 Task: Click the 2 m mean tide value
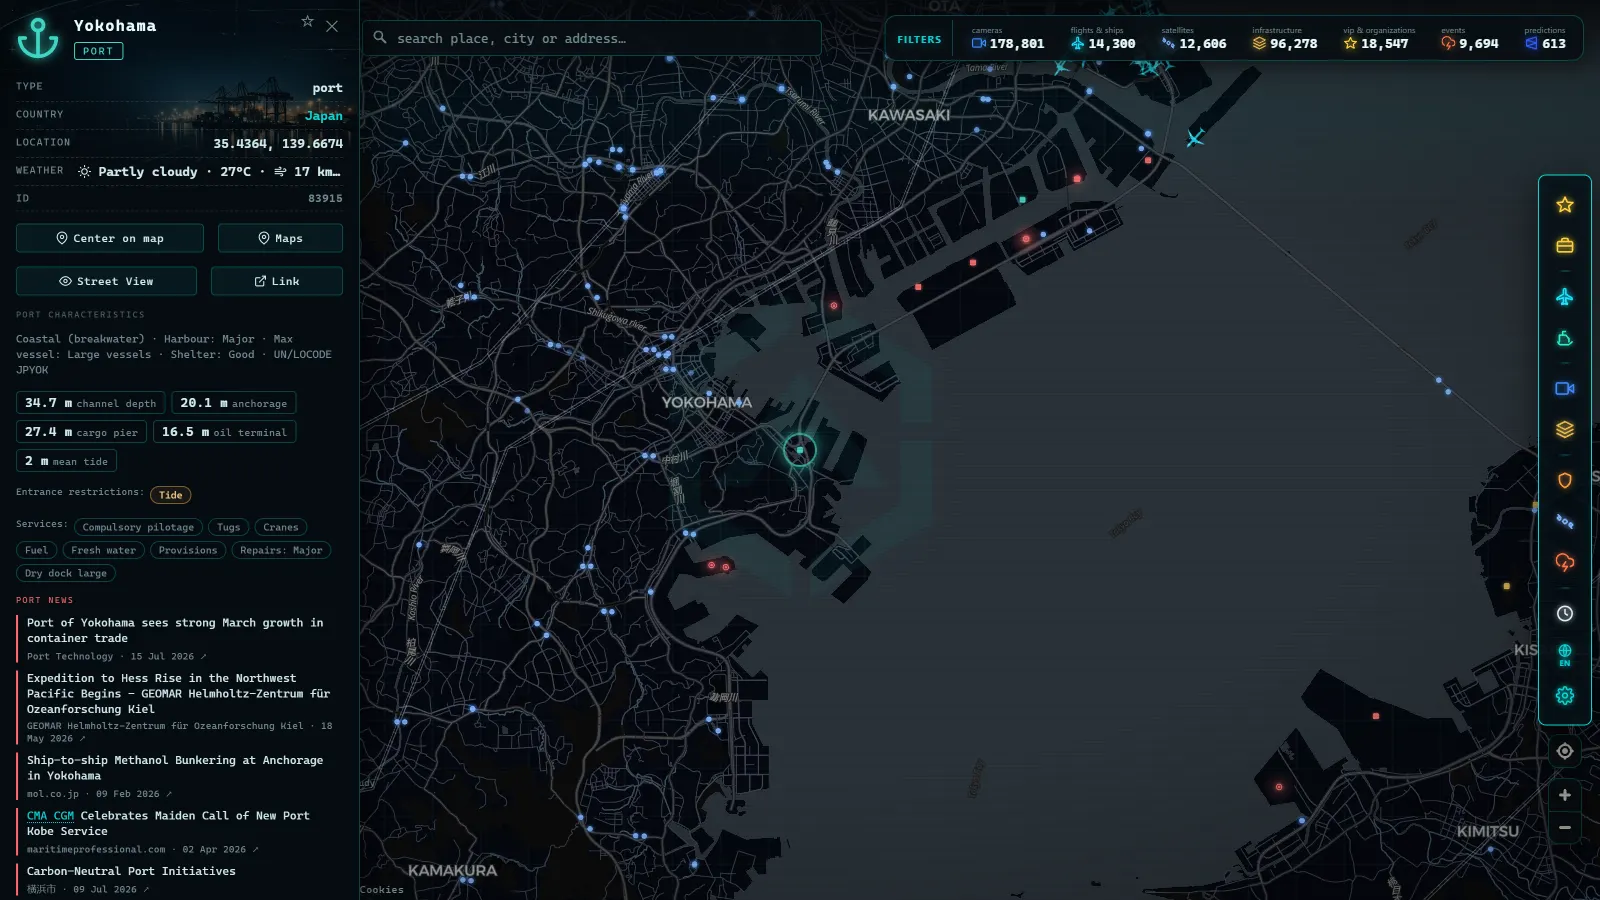tap(66, 461)
